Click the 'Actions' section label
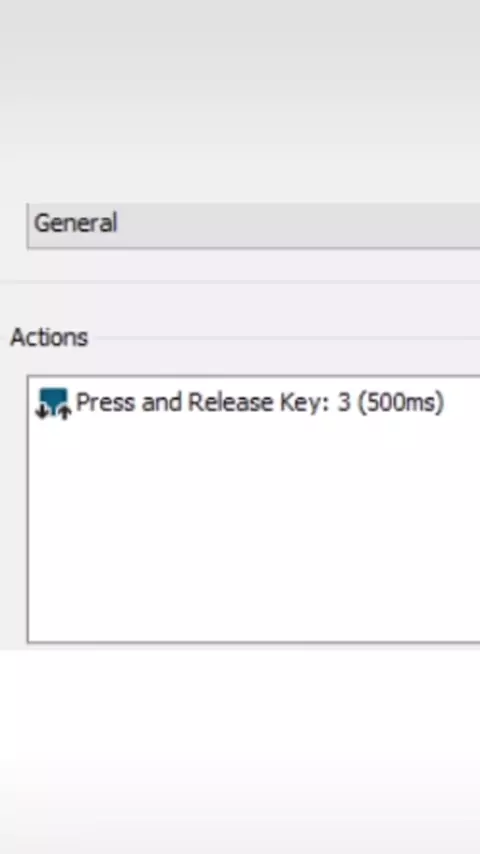 [x=49, y=338]
